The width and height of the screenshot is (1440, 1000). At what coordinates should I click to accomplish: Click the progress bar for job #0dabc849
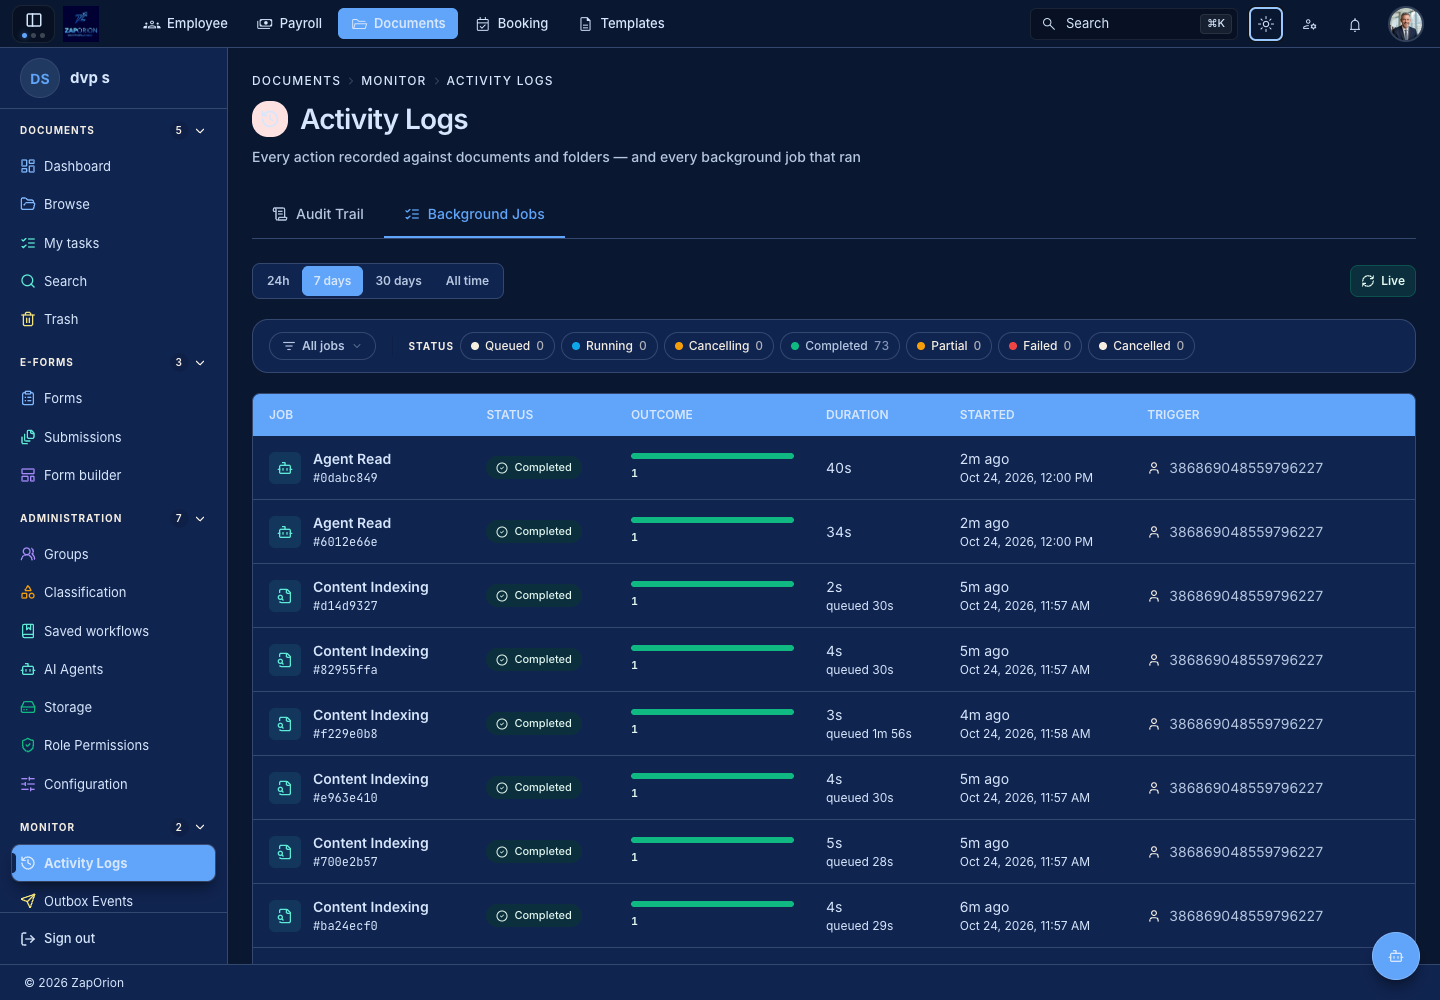click(x=712, y=456)
